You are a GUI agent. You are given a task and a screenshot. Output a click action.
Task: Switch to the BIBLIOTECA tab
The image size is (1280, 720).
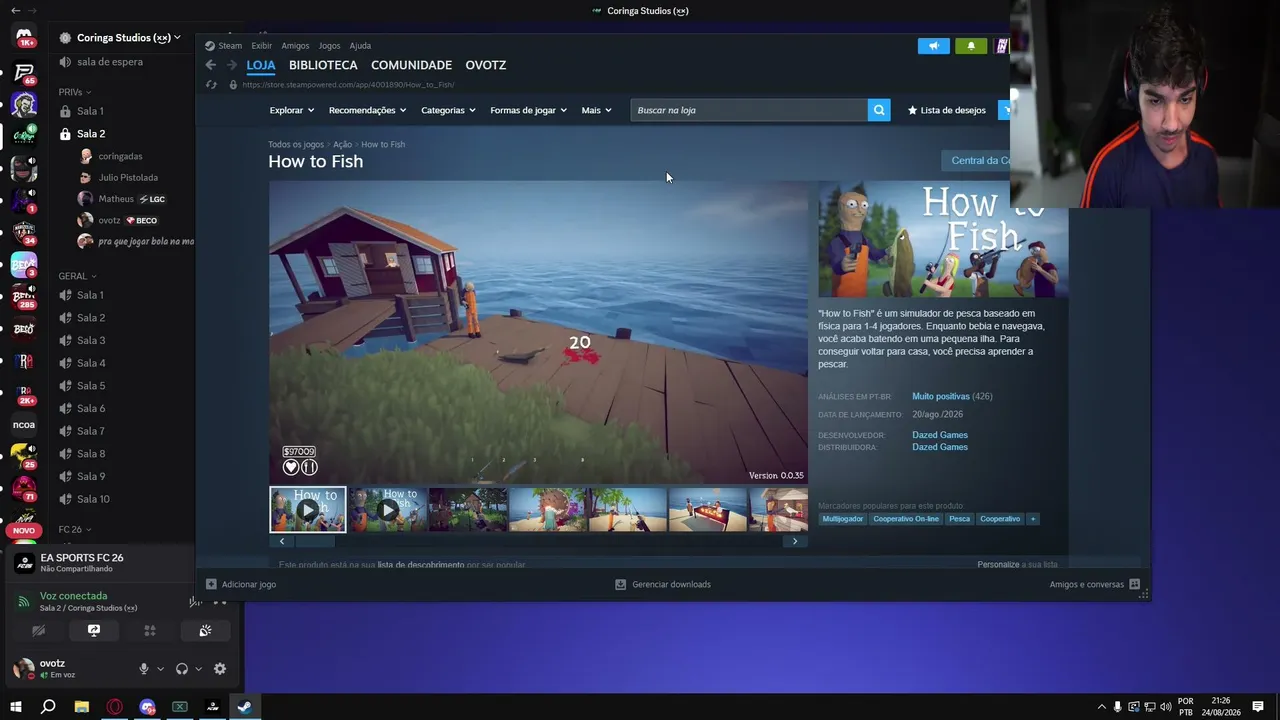pos(323,65)
